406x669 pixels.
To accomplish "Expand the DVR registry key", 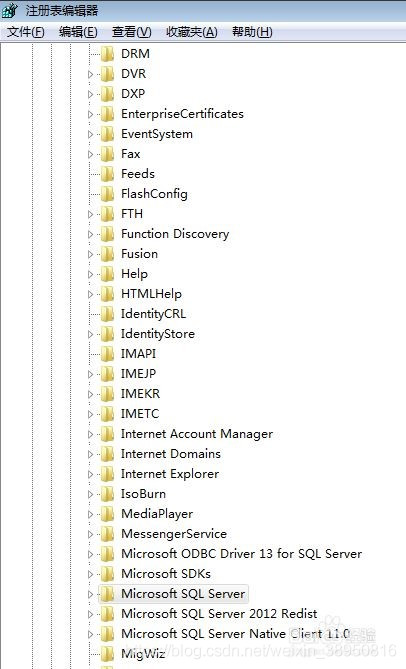I will pos(90,74).
